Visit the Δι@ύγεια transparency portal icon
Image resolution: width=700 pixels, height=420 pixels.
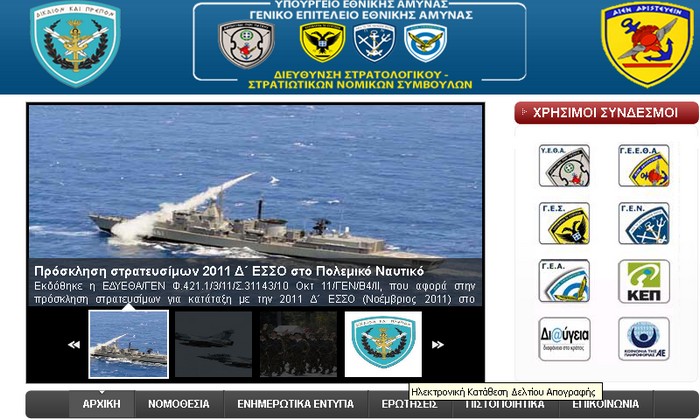[564, 339]
